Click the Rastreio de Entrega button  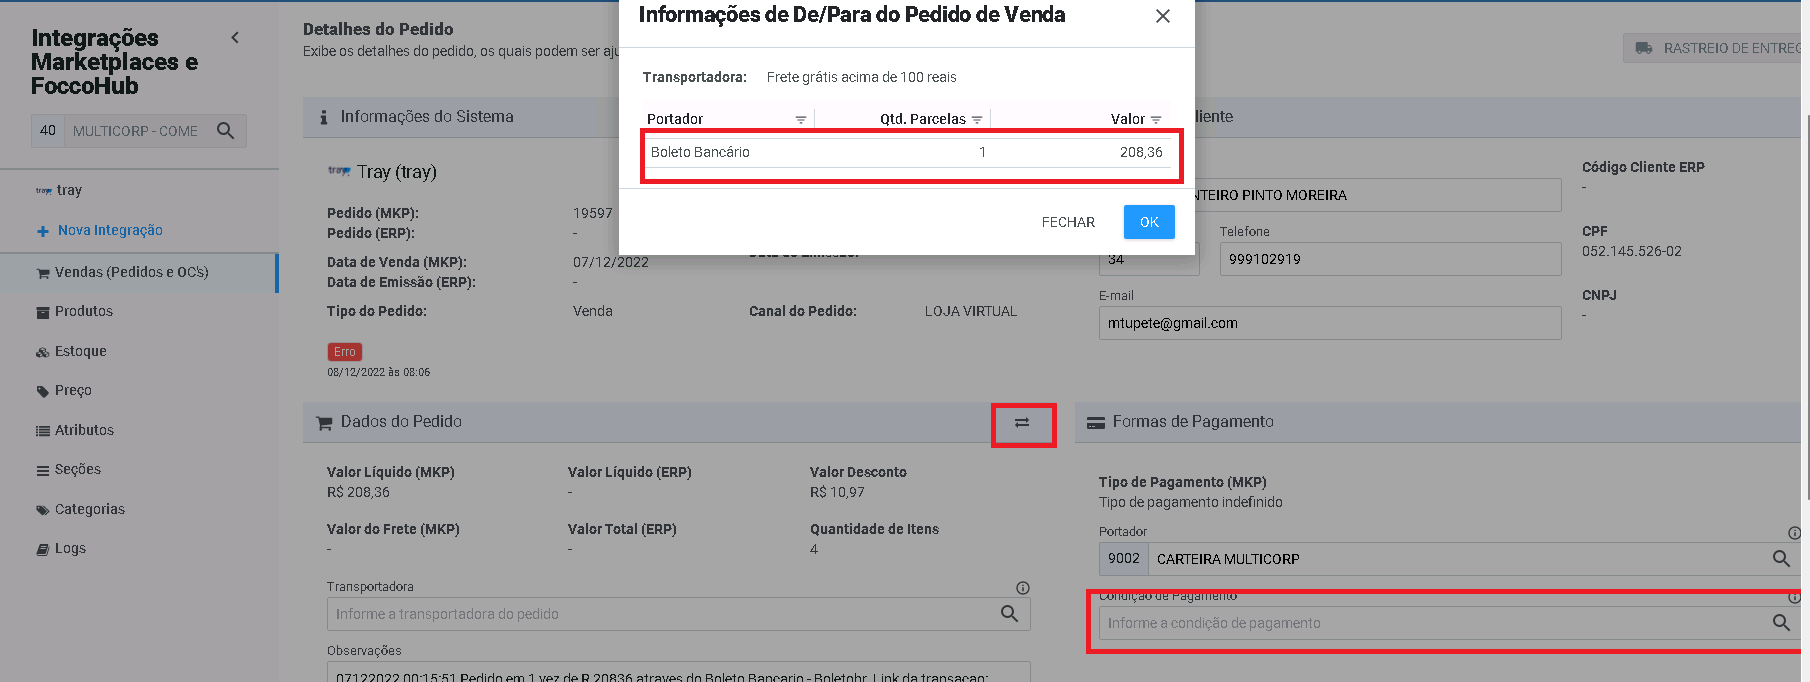[x=1716, y=48]
